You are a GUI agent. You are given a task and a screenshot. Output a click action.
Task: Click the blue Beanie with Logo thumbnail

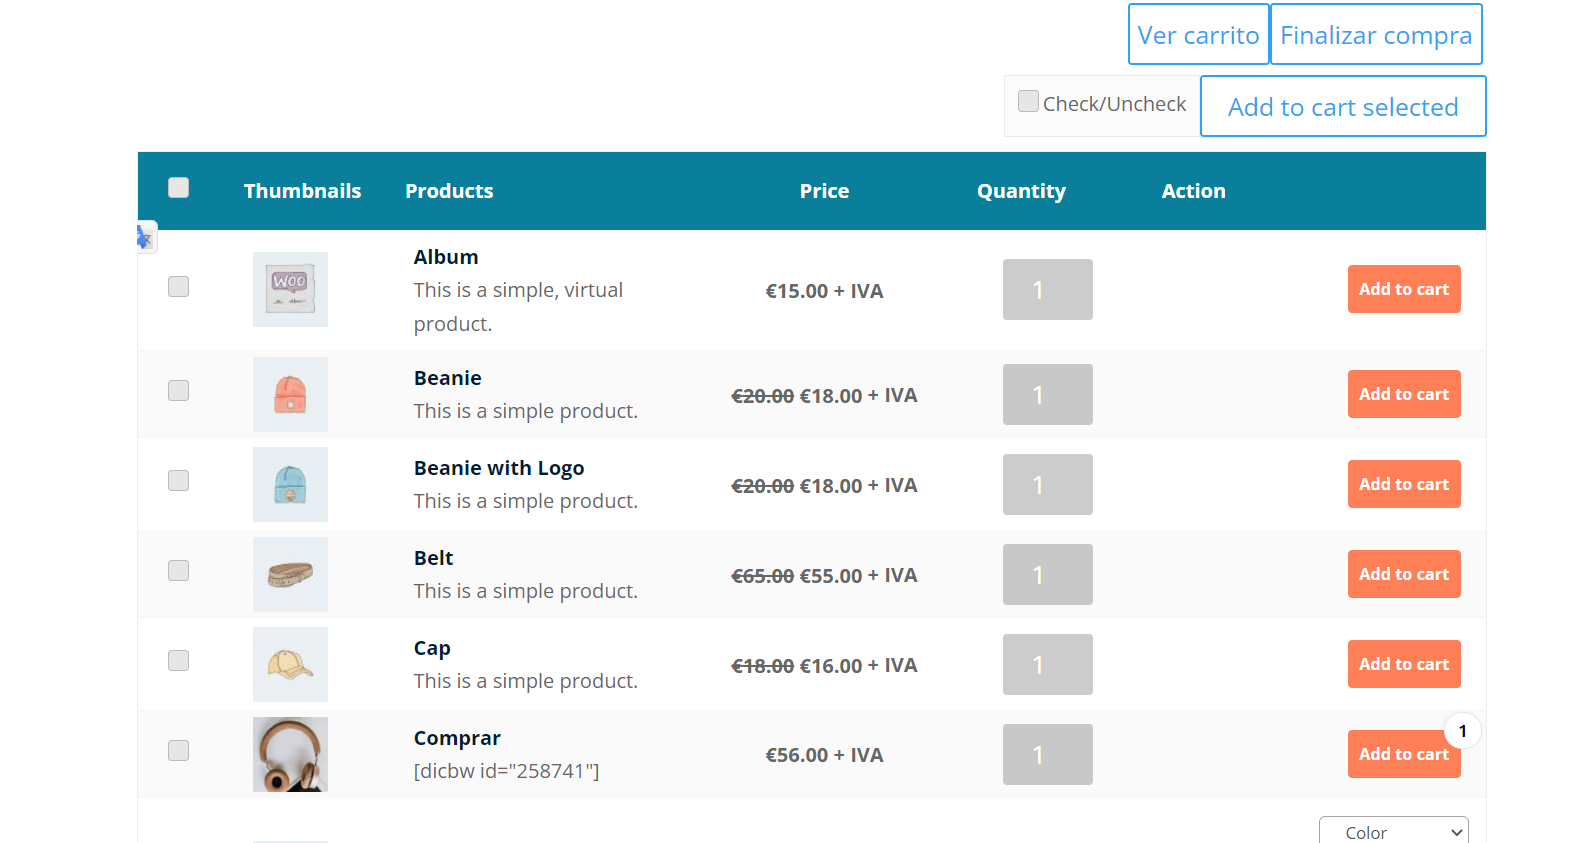[x=290, y=484]
